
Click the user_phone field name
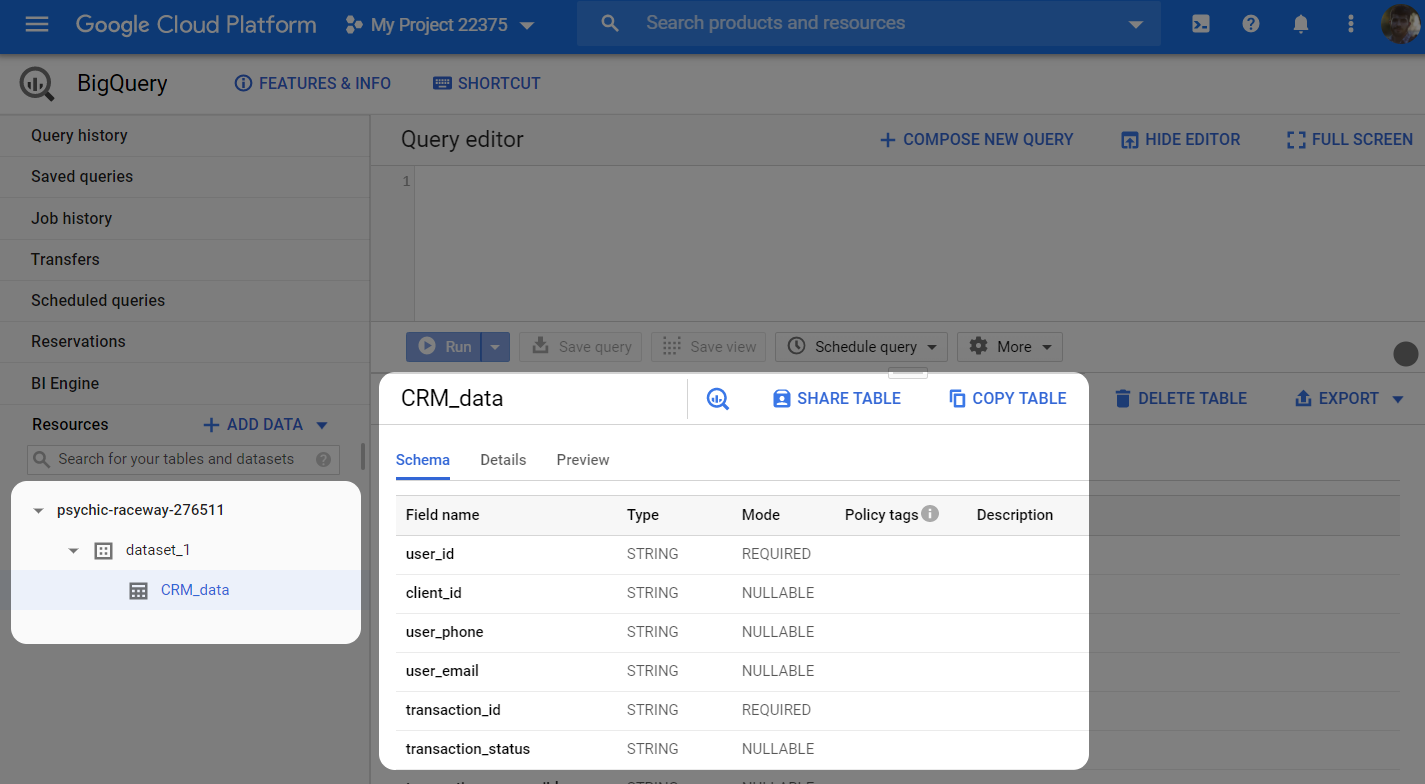tap(445, 632)
